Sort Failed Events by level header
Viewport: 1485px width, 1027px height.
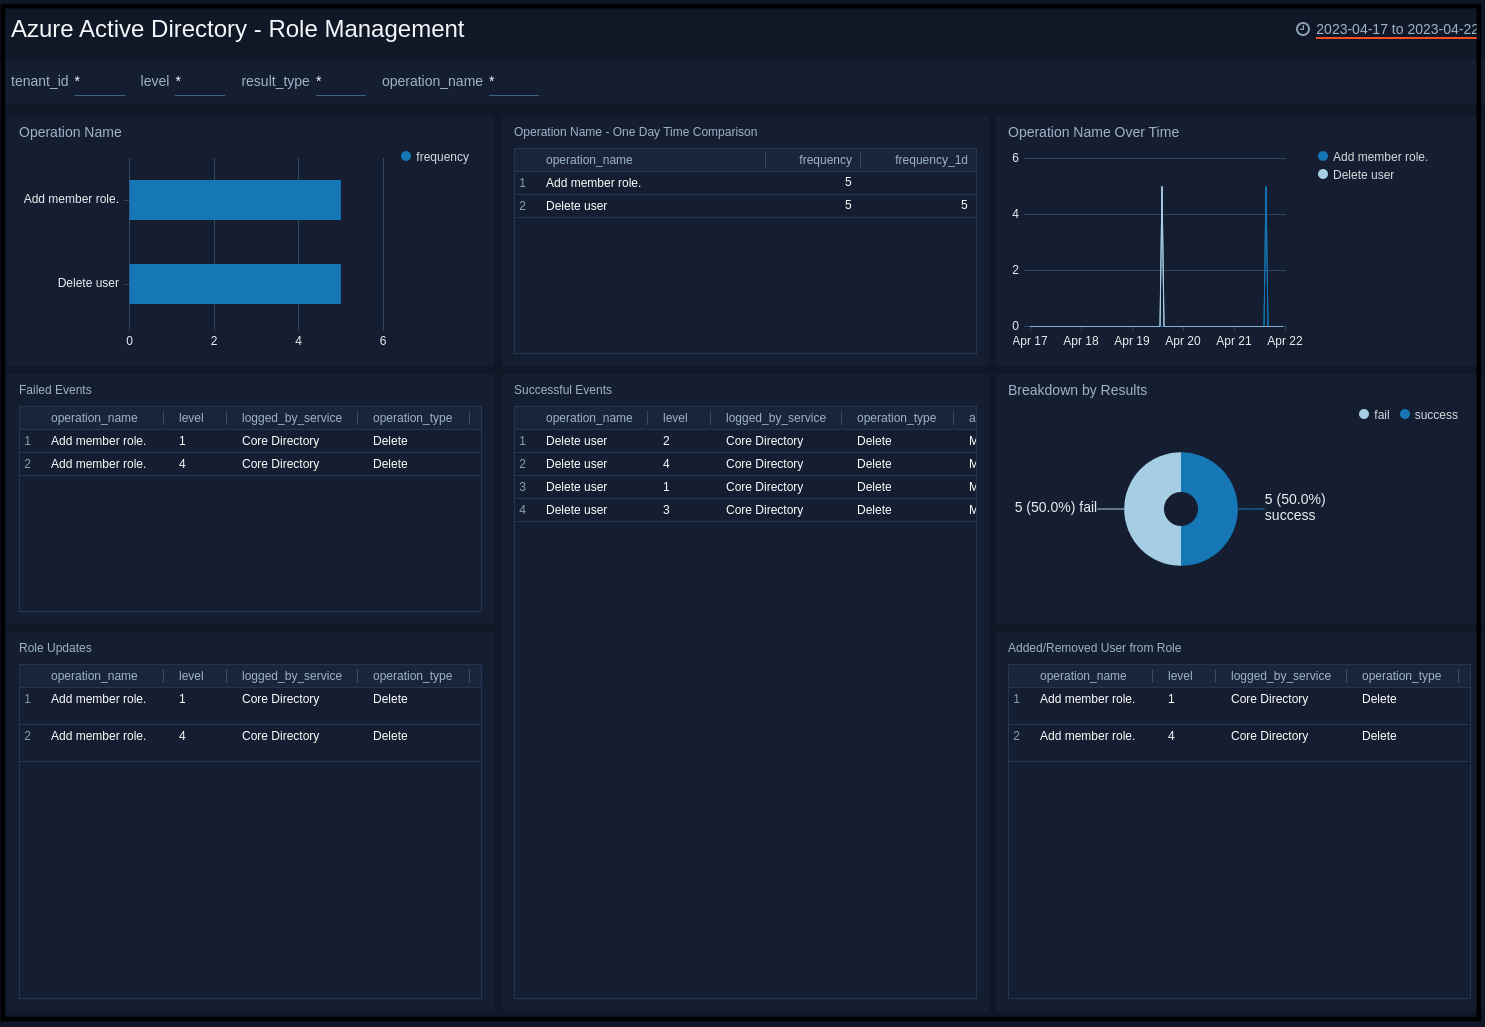point(191,418)
